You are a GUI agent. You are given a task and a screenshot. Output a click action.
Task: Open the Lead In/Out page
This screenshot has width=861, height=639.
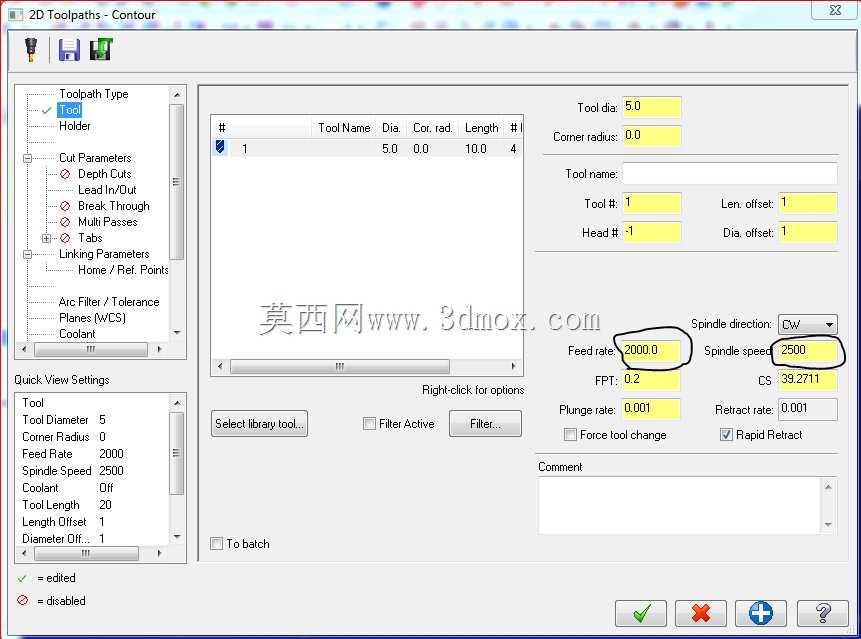tap(107, 190)
